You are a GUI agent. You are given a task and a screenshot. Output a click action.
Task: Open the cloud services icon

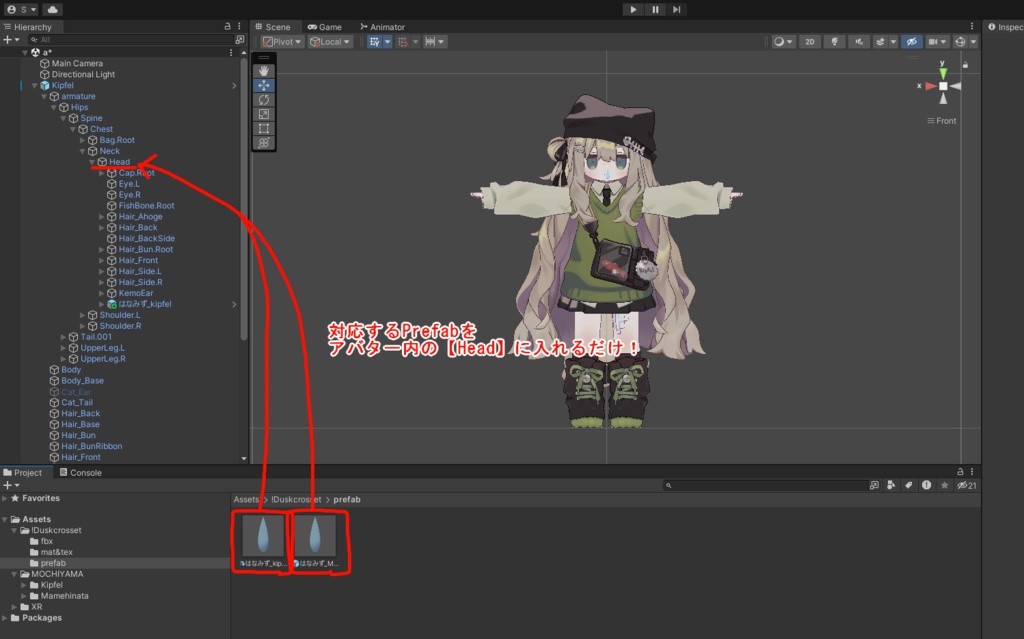[x=52, y=9]
